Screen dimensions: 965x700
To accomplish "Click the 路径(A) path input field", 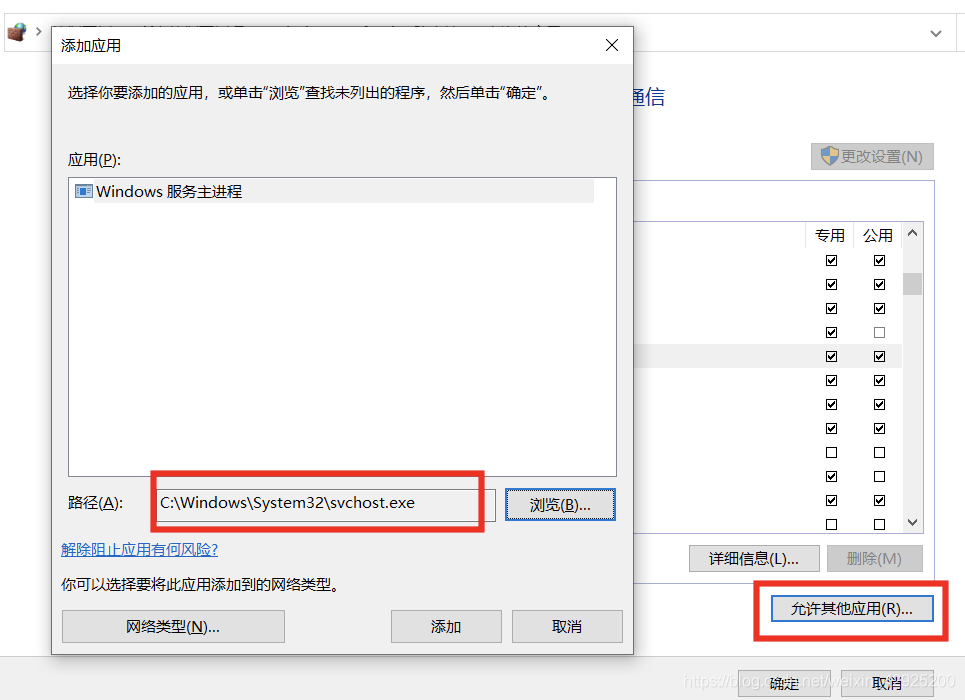I will (x=326, y=504).
